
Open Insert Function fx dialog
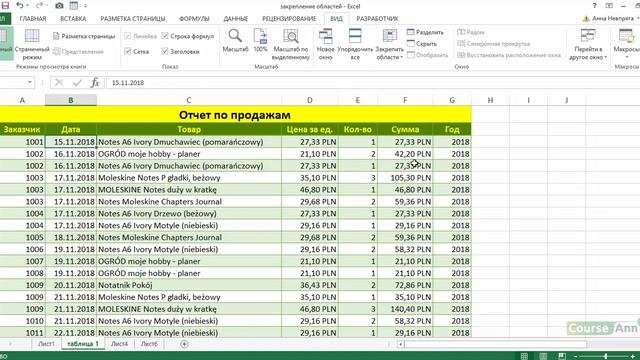coord(95,82)
